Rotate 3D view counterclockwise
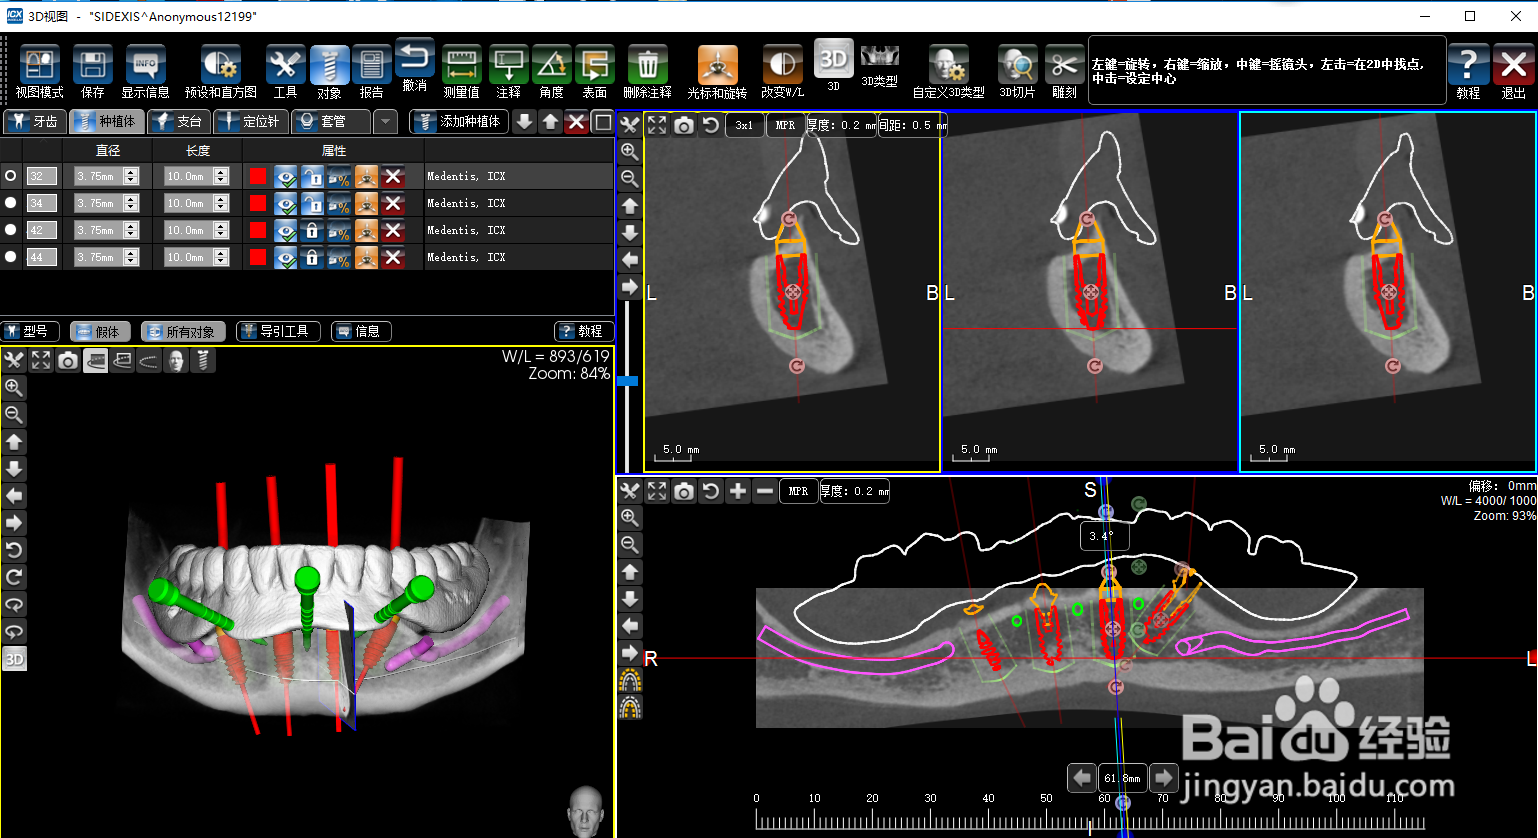This screenshot has width=1538, height=838. 14,550
